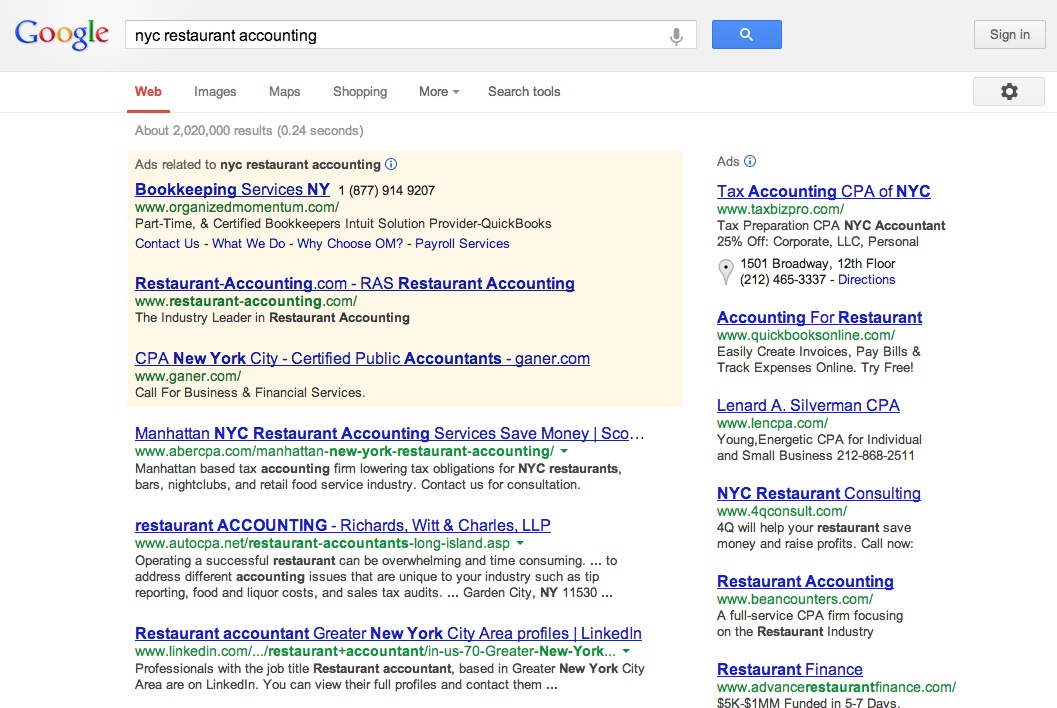Open beancounters 'Restaurant Accounting' ad
The height and width of the screenshot is (708, 1057).
point(805,581)
